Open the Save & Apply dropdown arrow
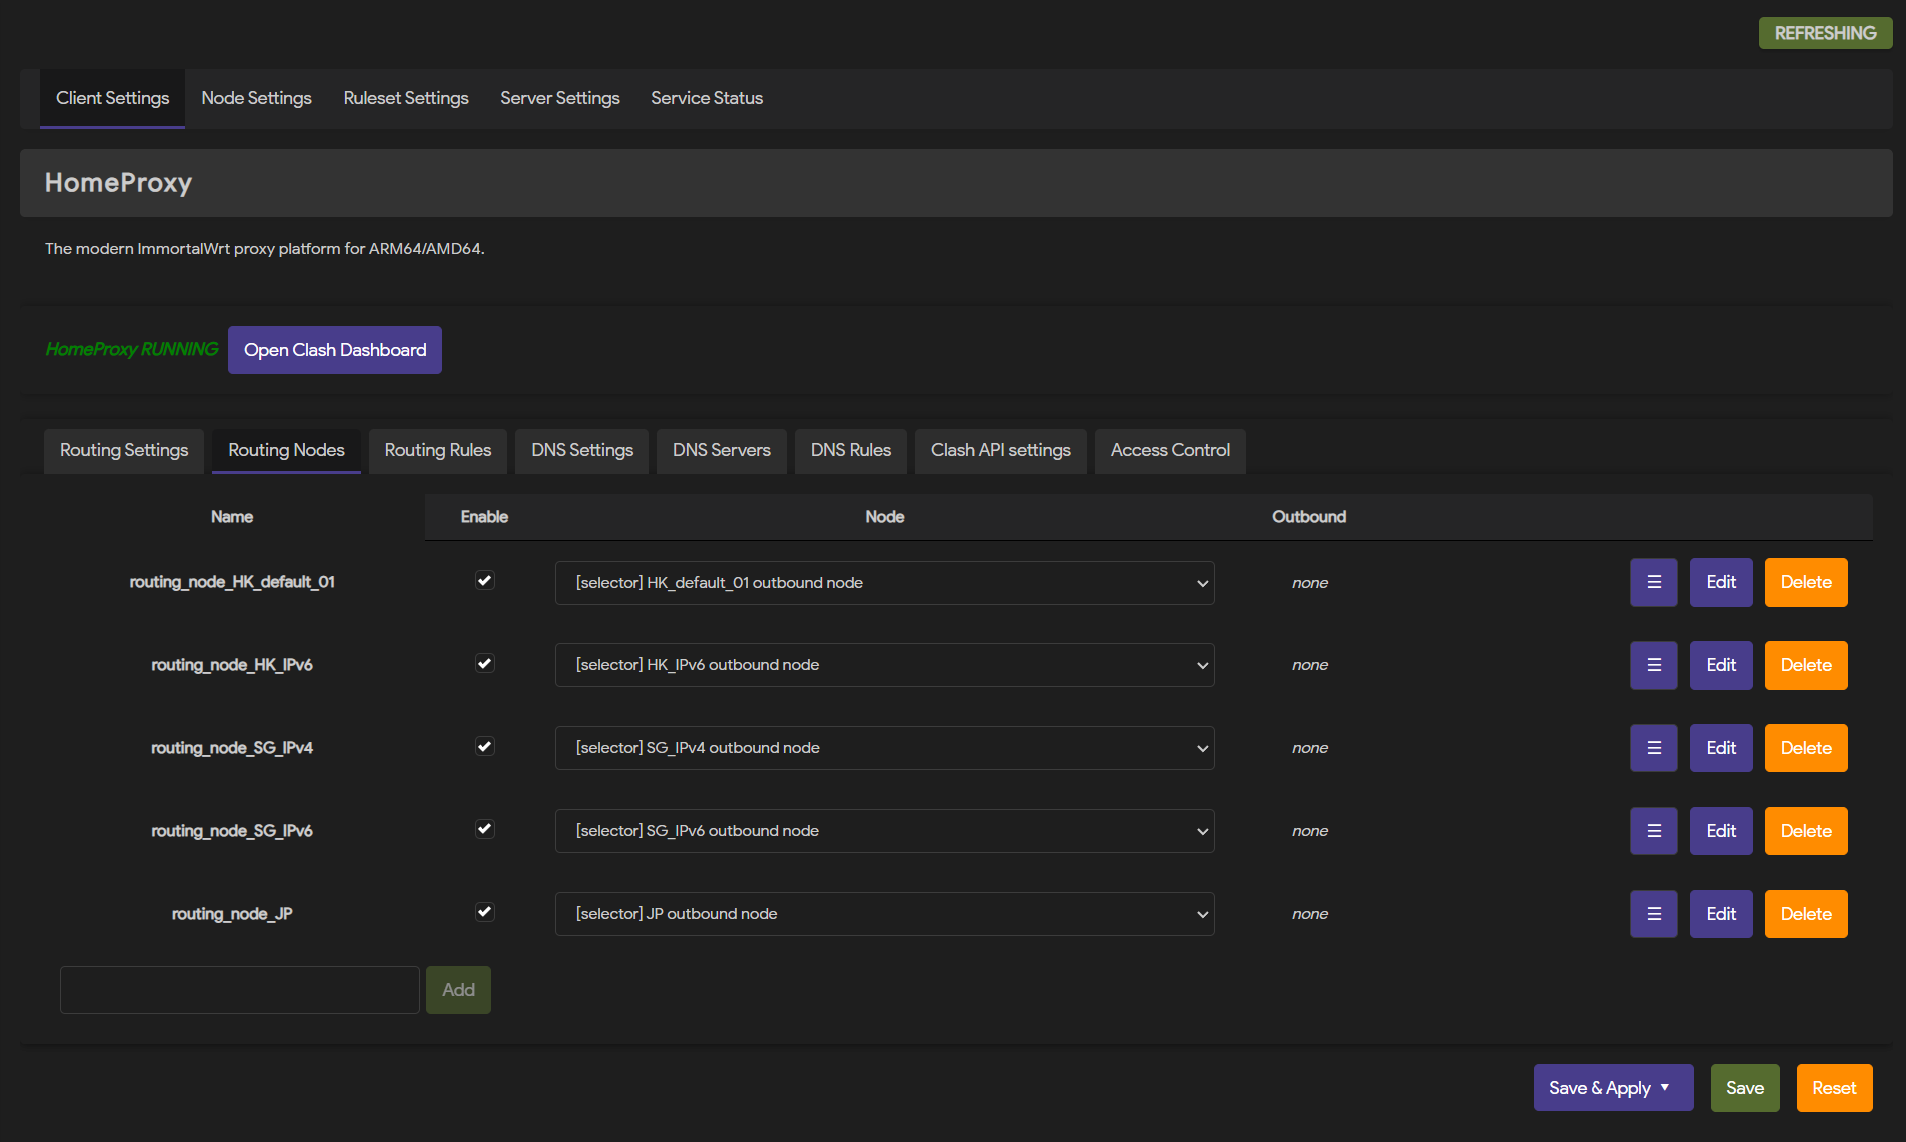Image resolution: width=1906 pixels, height=1142 pixels. tap(1665, 1088)
